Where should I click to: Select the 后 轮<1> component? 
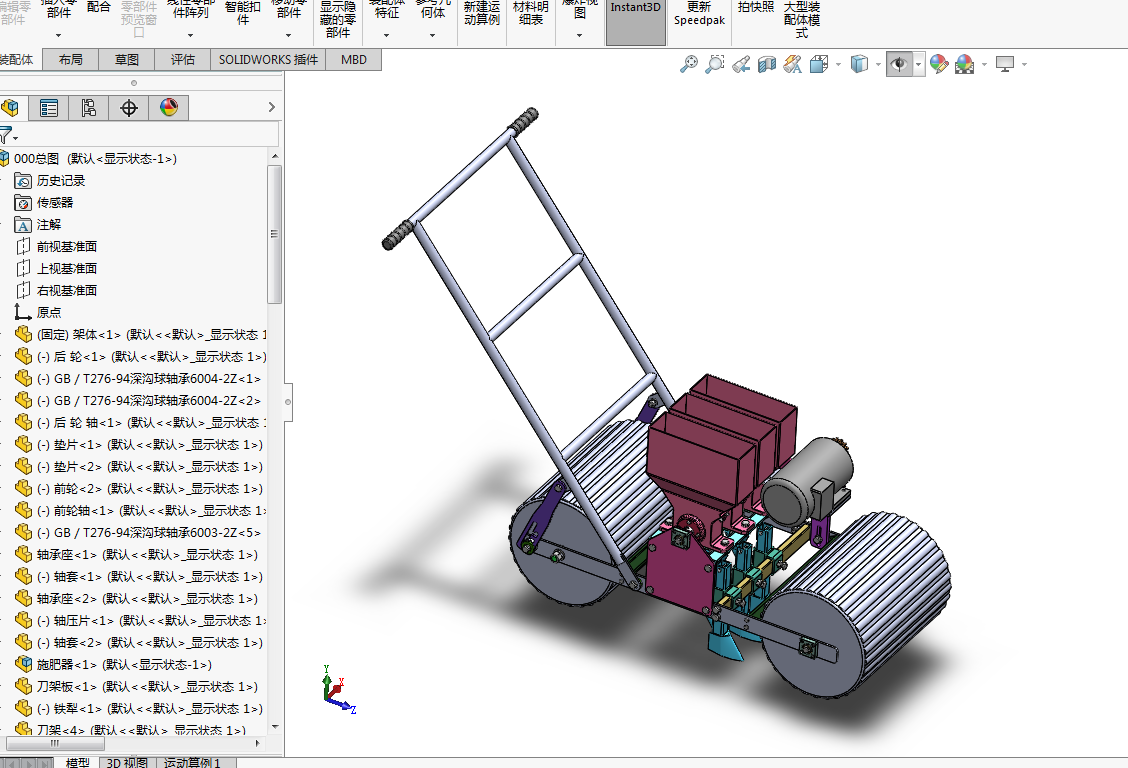pos(141,357)
